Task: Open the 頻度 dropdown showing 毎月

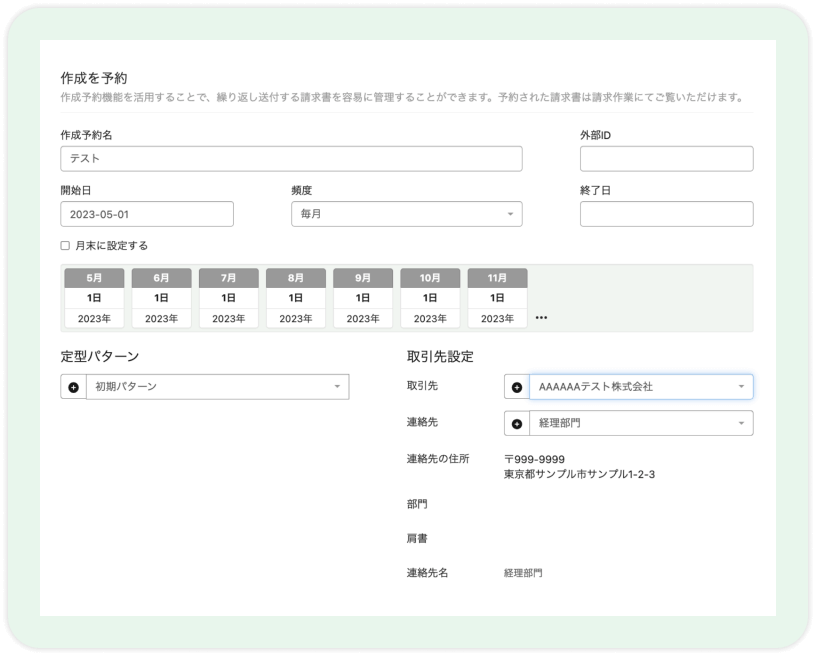Action: point(405,214)
